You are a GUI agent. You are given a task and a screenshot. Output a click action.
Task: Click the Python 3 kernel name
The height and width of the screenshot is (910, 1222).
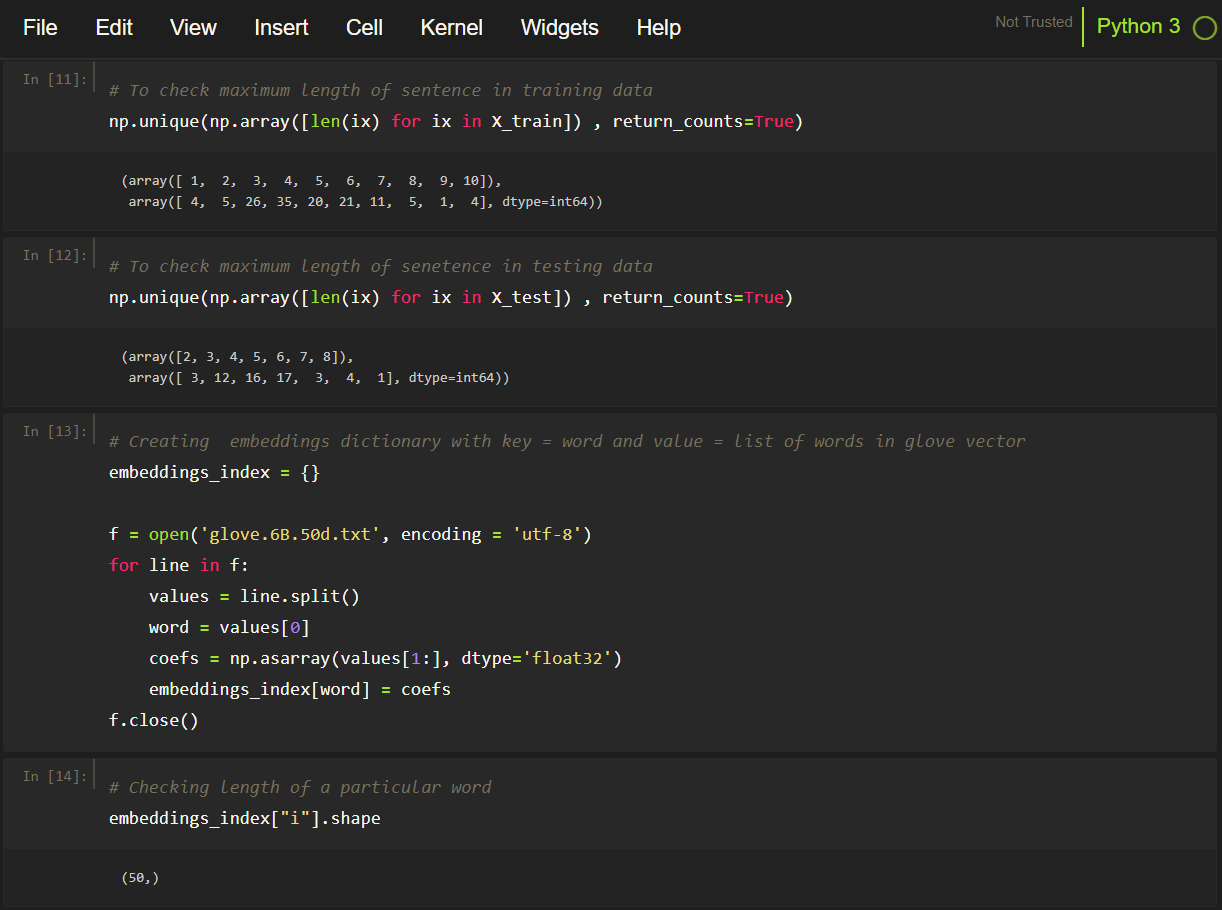1138,26
